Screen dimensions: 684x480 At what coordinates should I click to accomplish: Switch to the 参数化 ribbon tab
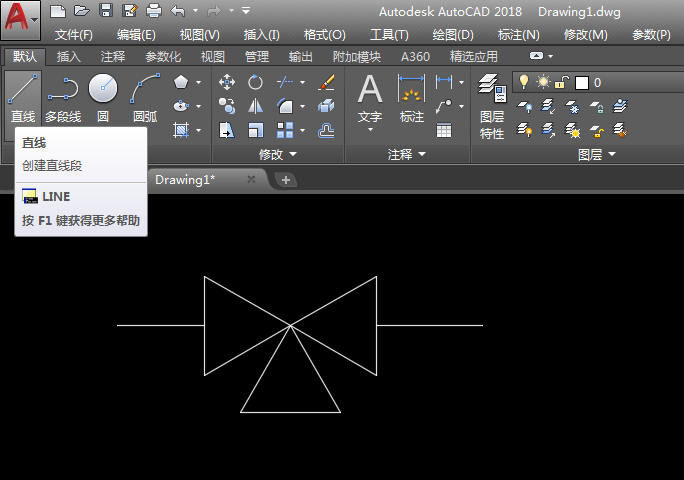coord(163,57)
